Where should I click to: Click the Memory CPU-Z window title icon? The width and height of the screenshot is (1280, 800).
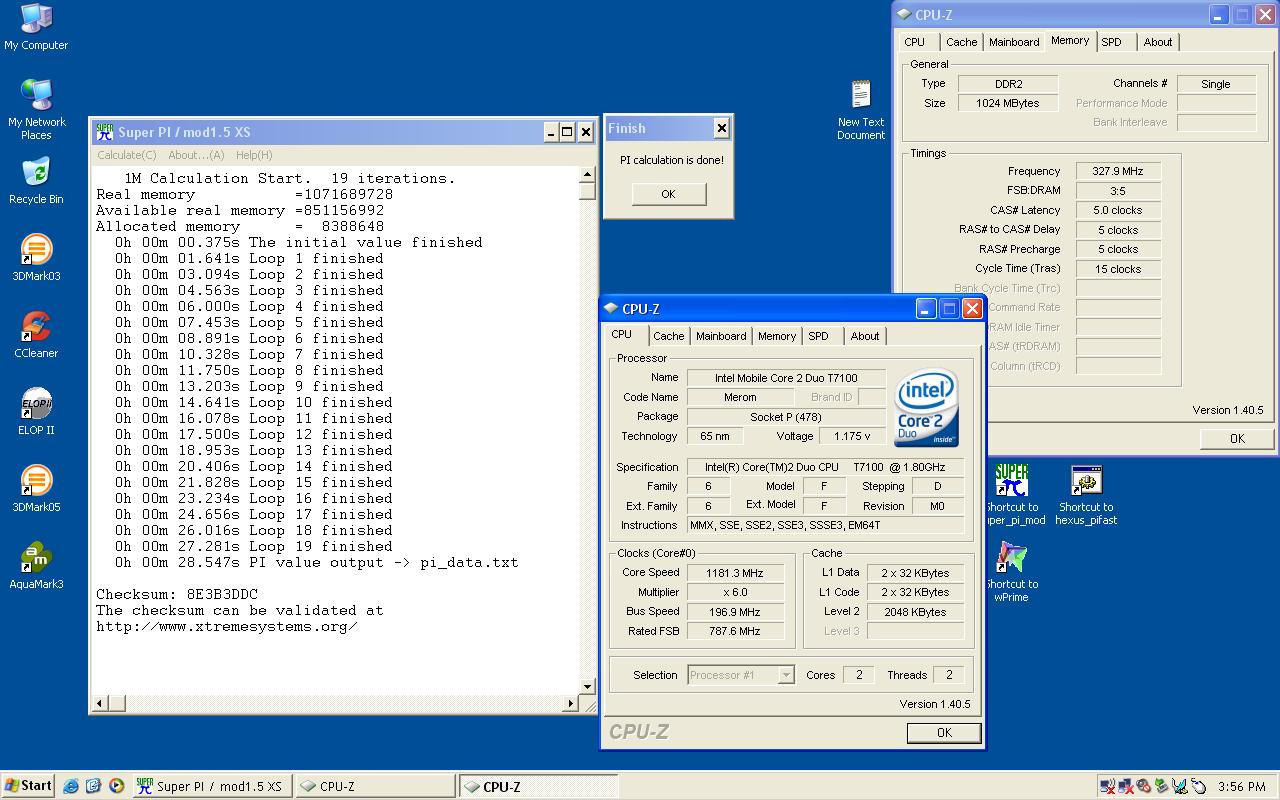tap(904, 15)
